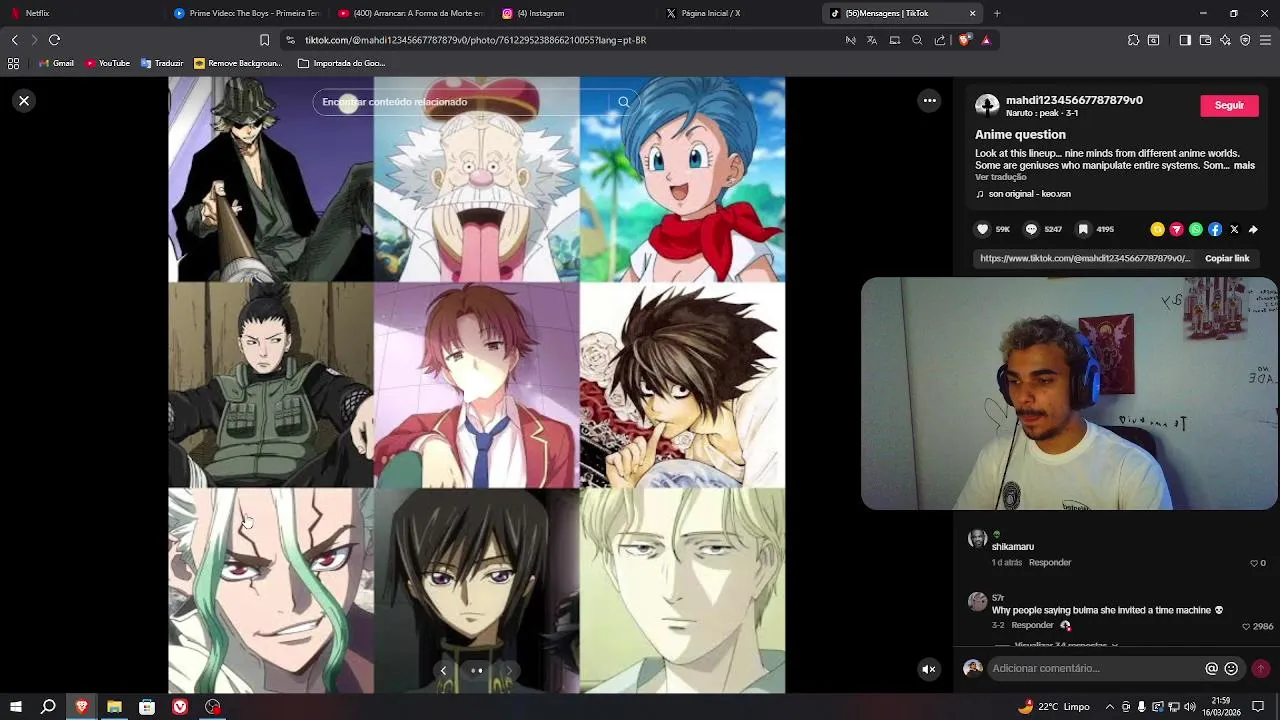Share the post to WhatsApp
Image resolution: width=1280 pixels, height=720 pixels.
(x=1196, y=229)
